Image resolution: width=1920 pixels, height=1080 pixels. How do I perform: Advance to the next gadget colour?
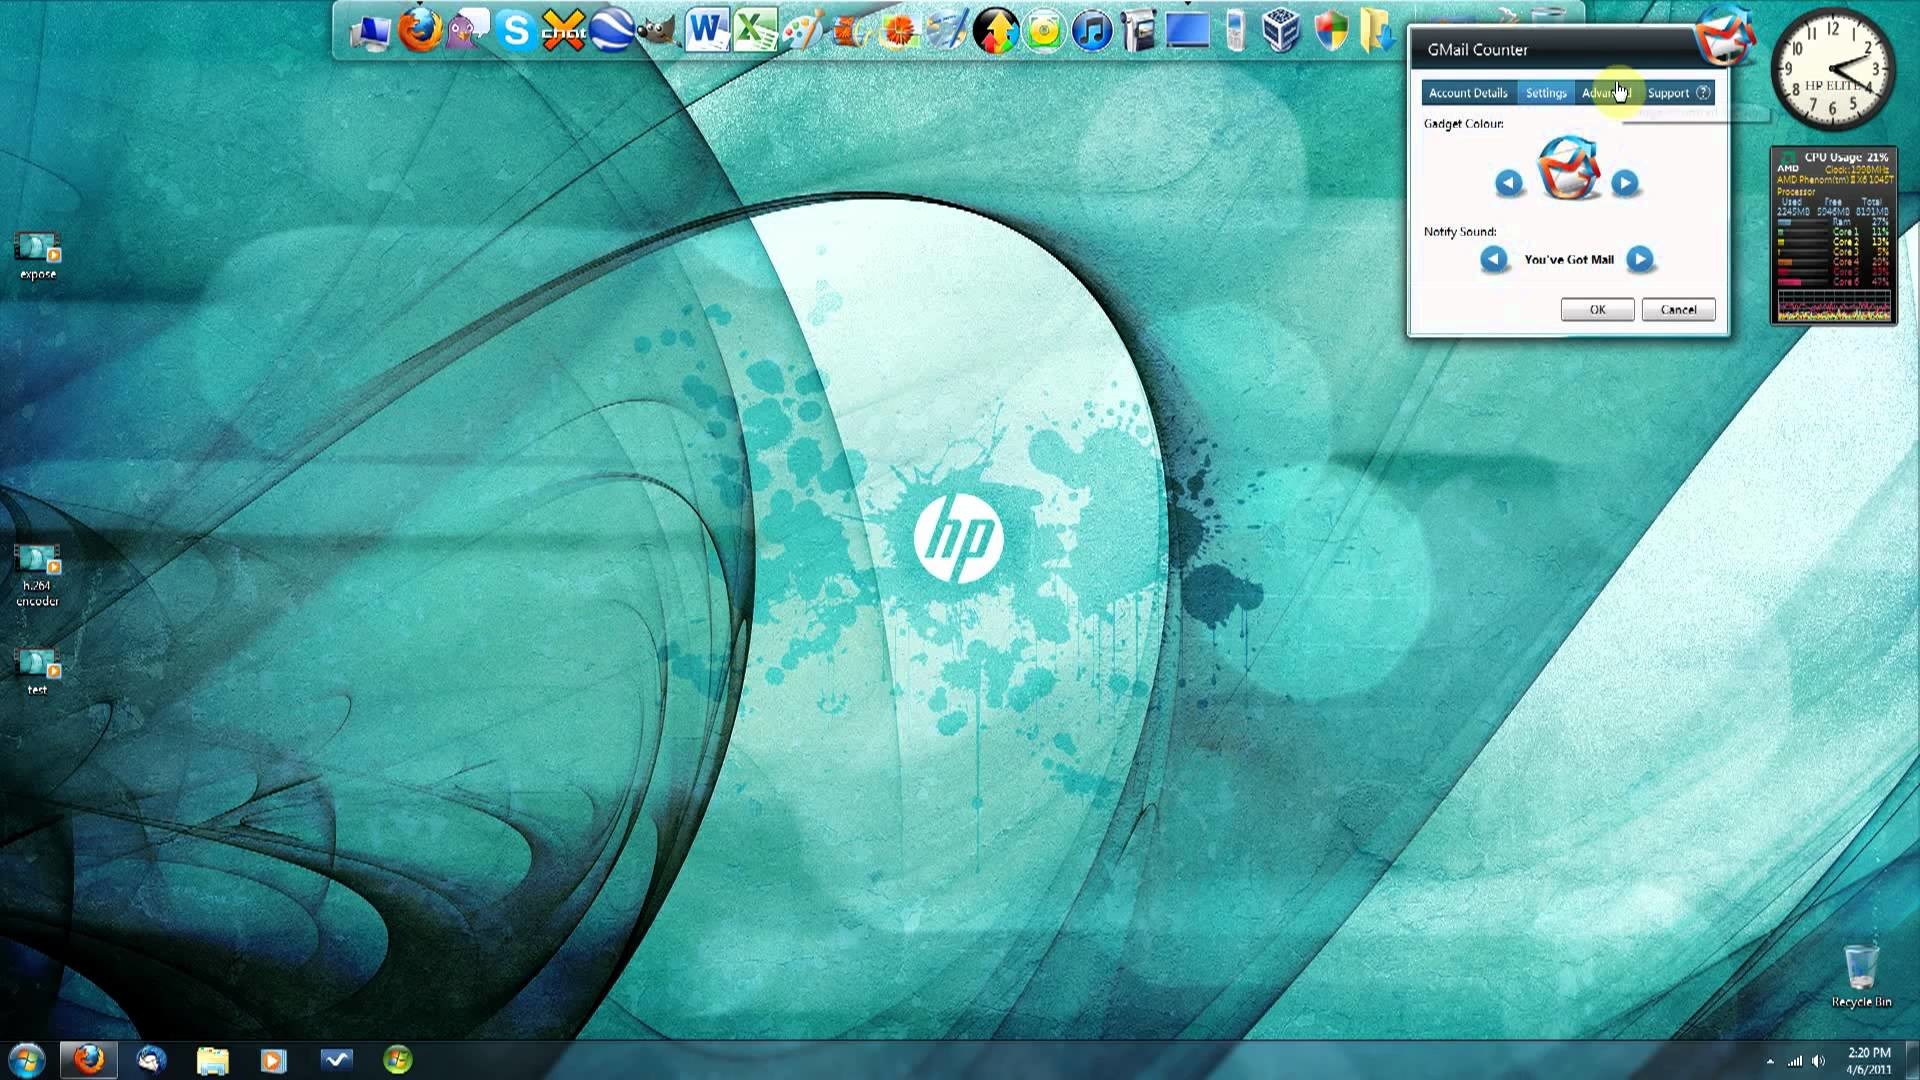click(x=1625, y=183)
